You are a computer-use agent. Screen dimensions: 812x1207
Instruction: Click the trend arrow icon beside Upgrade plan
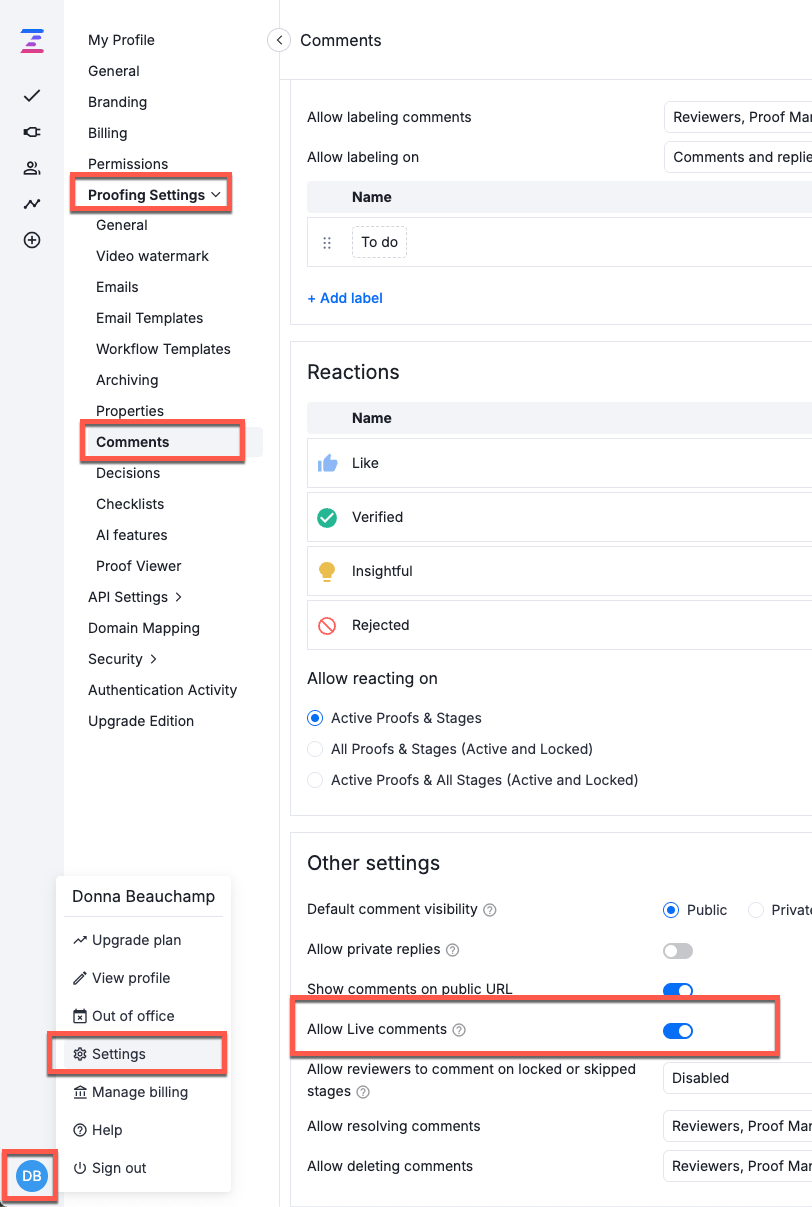pyautogui.click(x=80, y=940)
